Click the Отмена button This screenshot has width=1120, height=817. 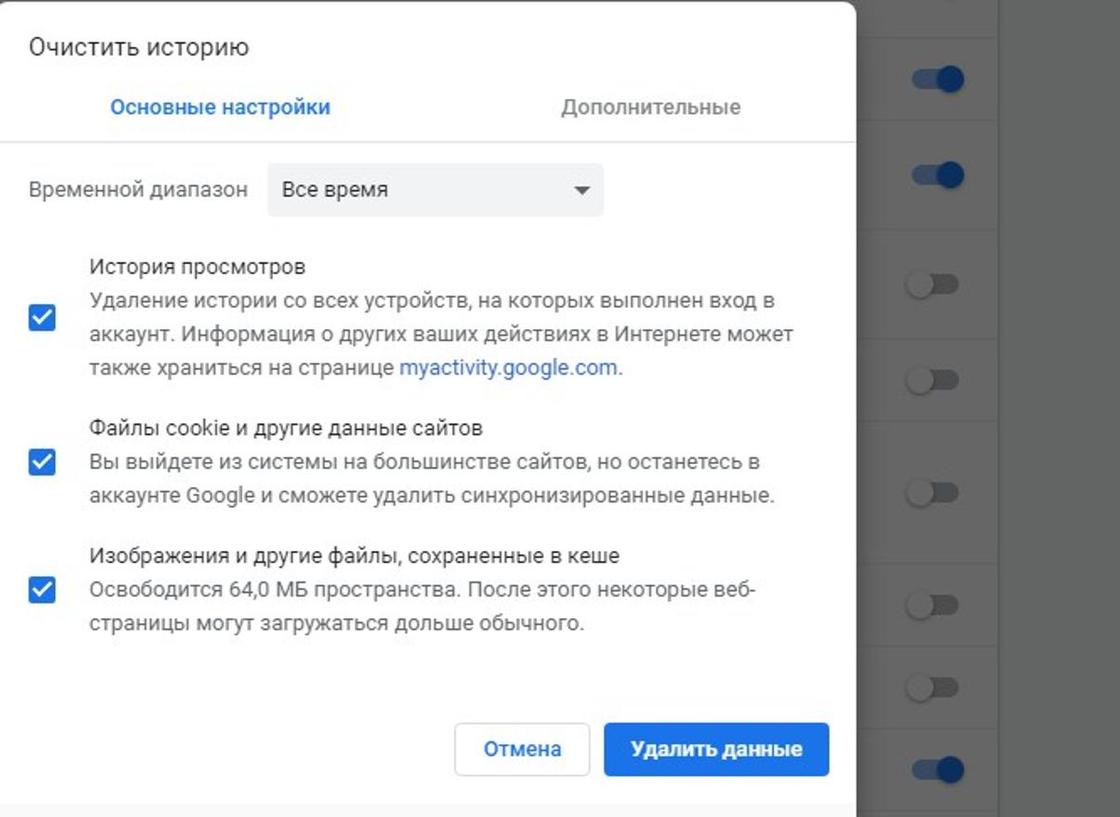tap(522, 749)
